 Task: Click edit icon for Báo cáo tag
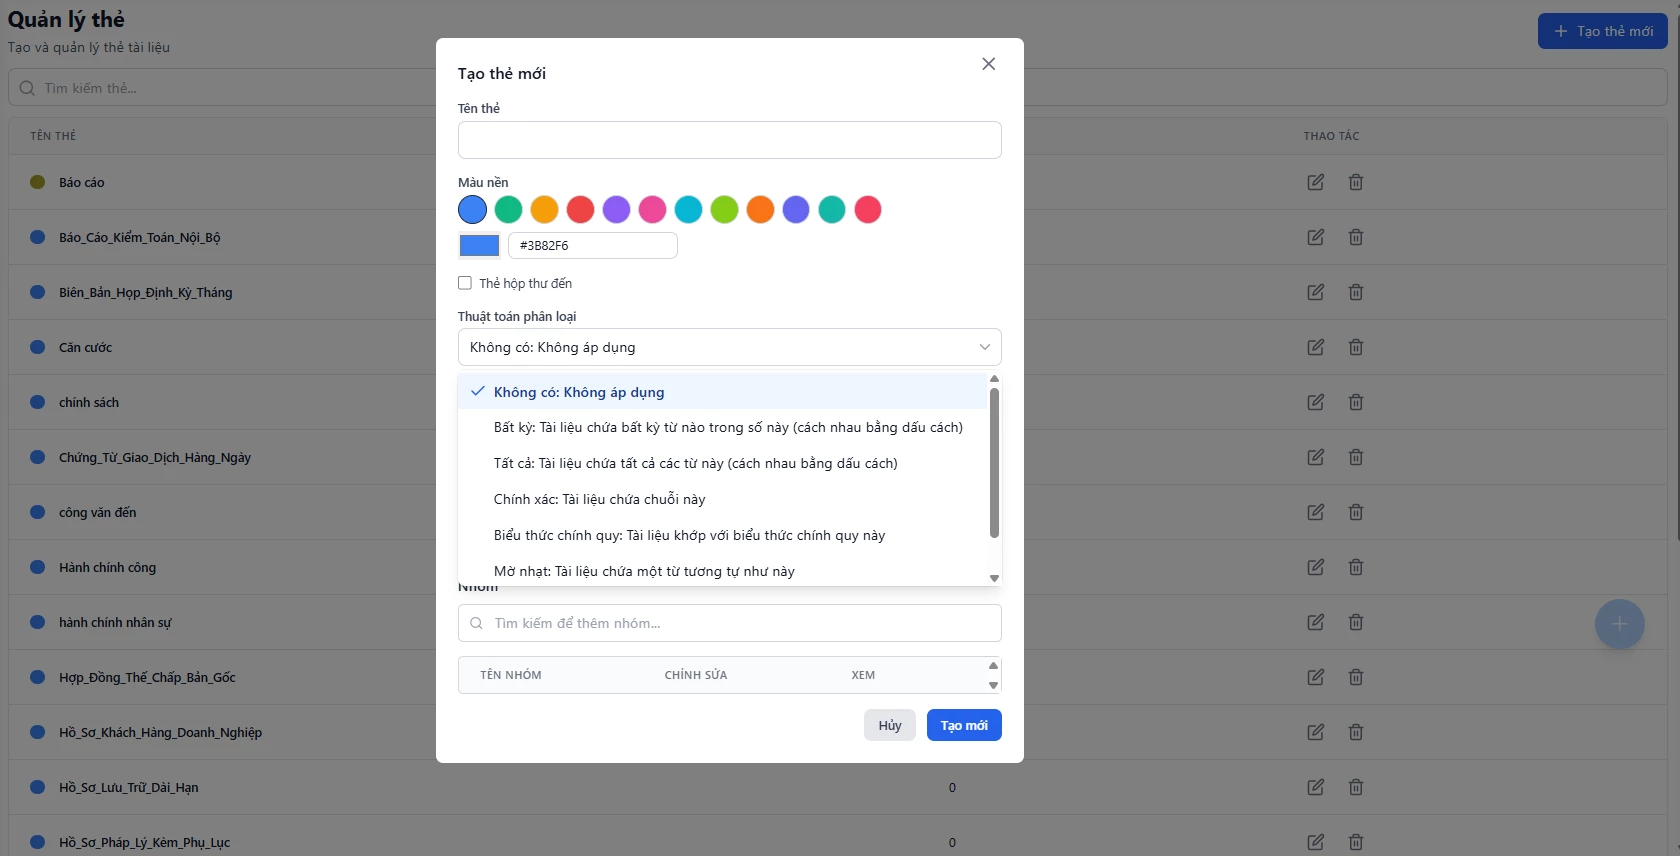click(1315, 182)
